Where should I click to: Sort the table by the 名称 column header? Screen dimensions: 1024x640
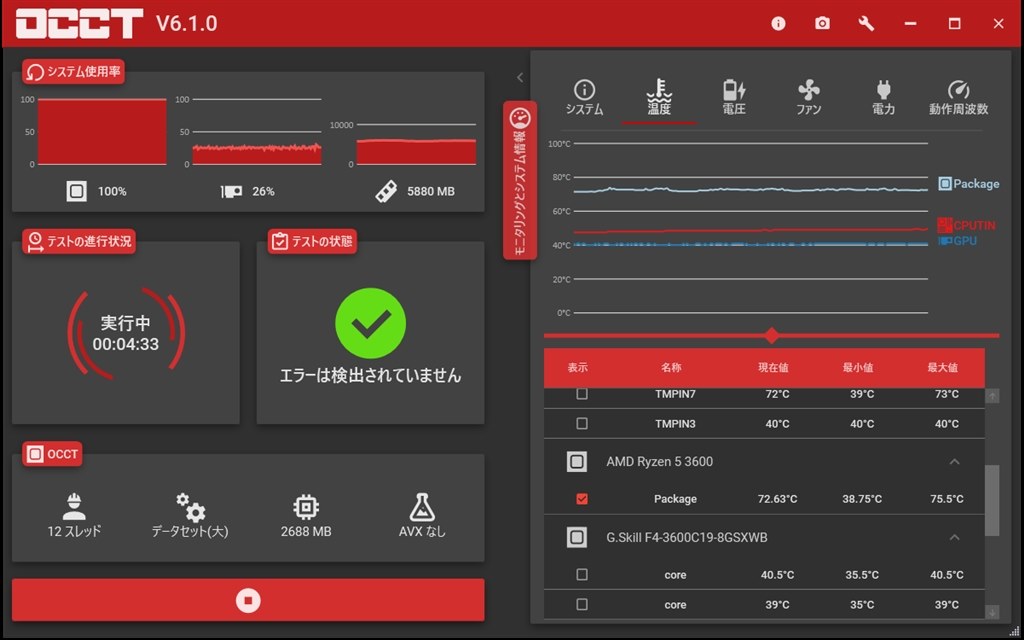coord(671,368)
